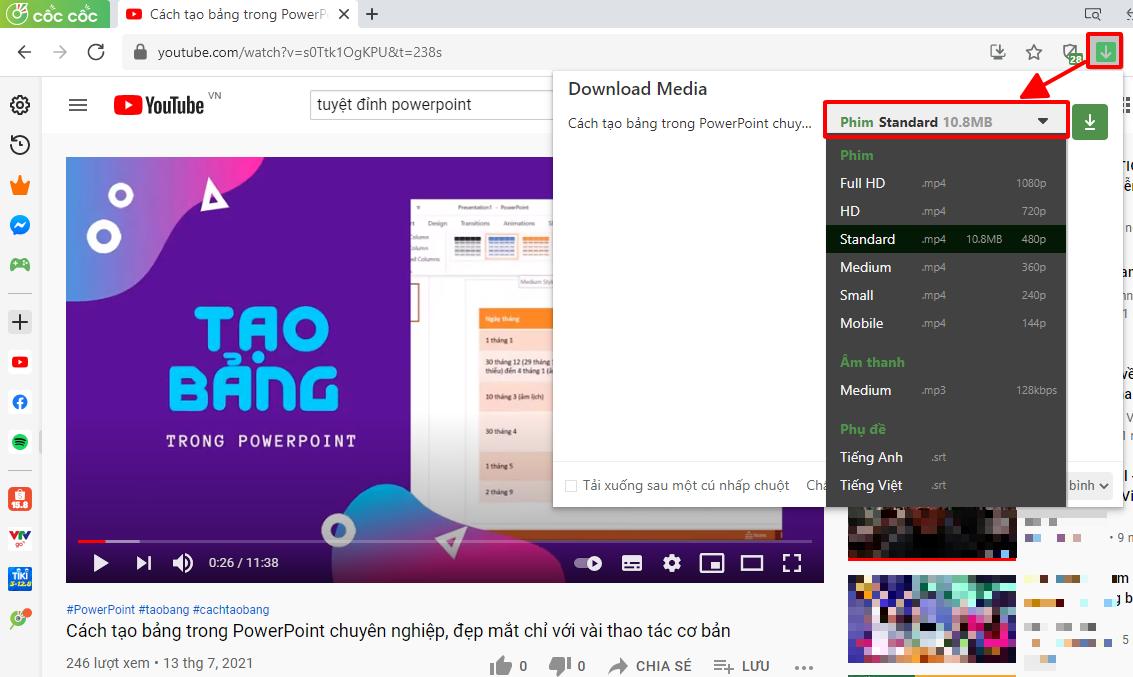1133x677 pixels.
Task: Click the green media download toolbar icon
Action: [1106, 52]
